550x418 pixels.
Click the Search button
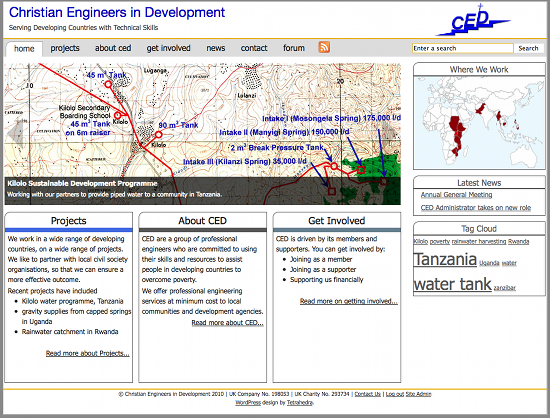(x=528, y=48)
